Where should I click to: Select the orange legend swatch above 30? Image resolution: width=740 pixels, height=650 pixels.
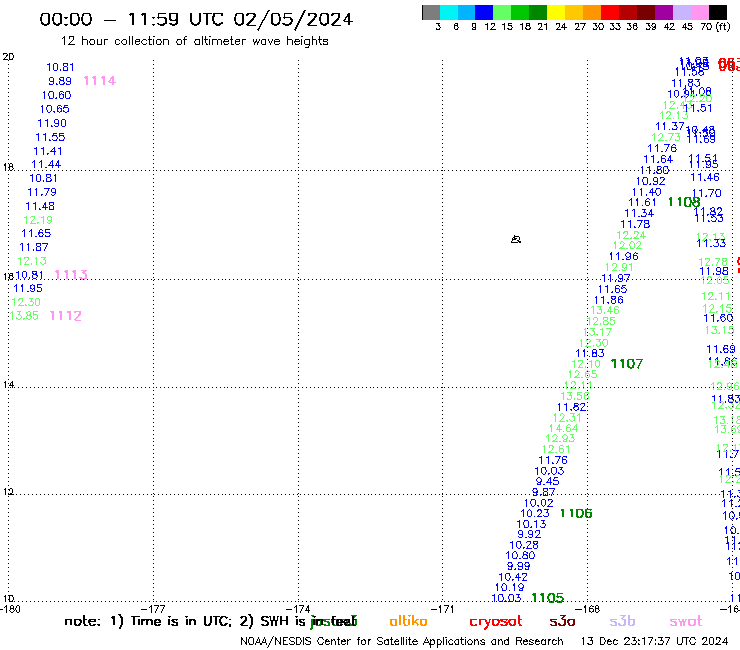592,12
